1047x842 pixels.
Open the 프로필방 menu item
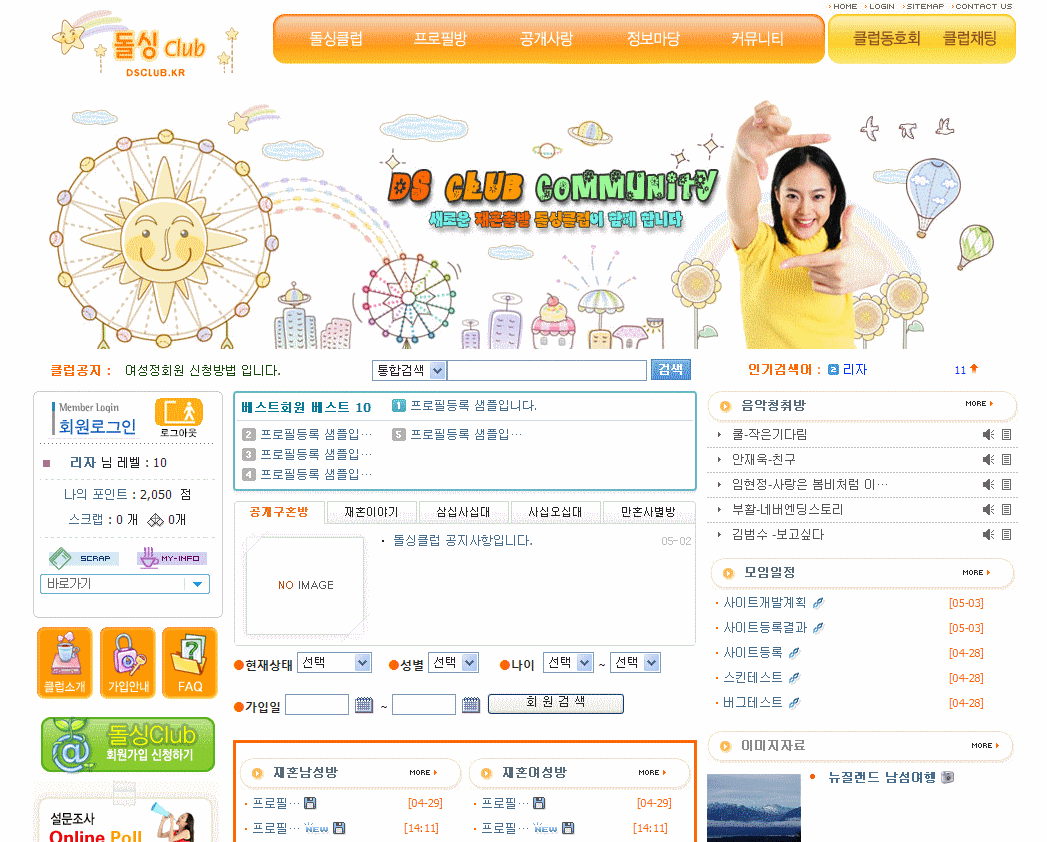click(440, 39)
